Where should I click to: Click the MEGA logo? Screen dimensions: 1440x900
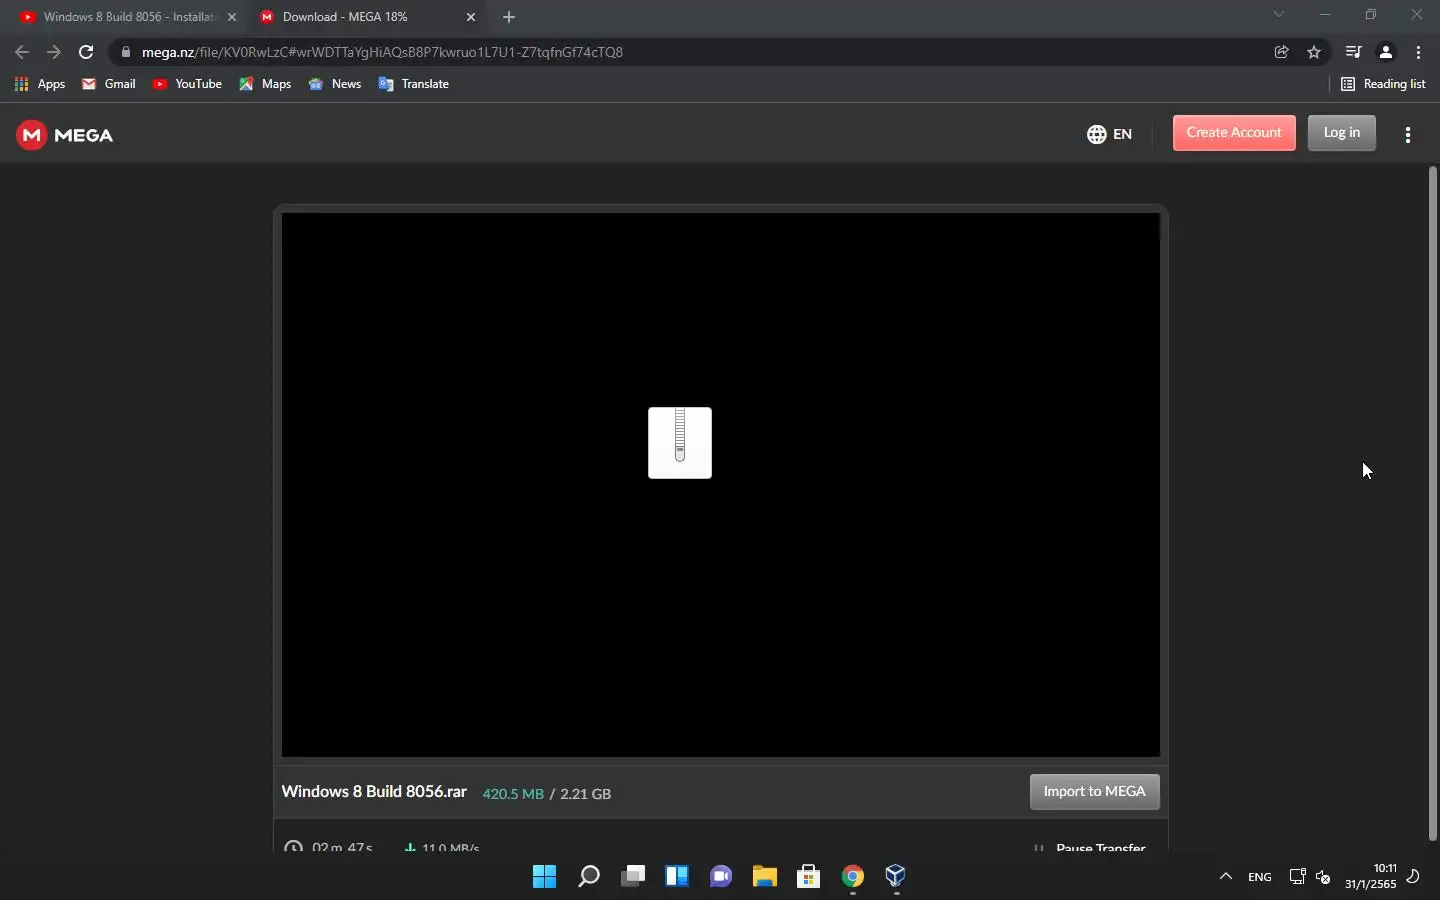[x=65, y=135]
